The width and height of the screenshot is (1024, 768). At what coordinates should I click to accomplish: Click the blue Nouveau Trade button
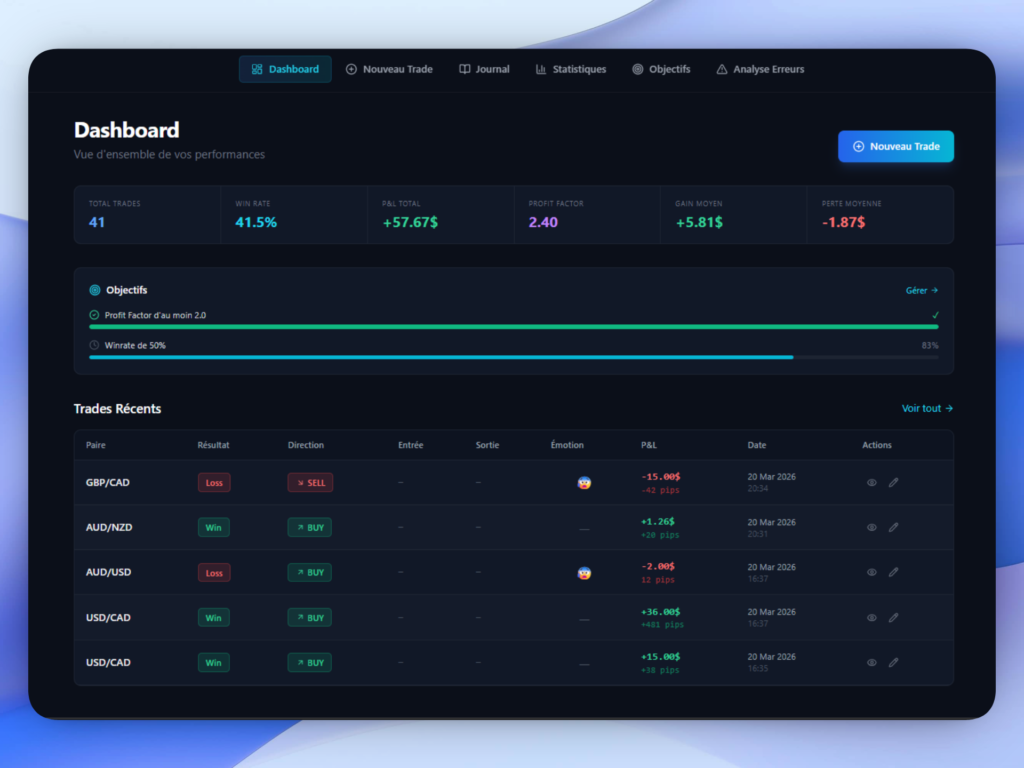point(895,146)
